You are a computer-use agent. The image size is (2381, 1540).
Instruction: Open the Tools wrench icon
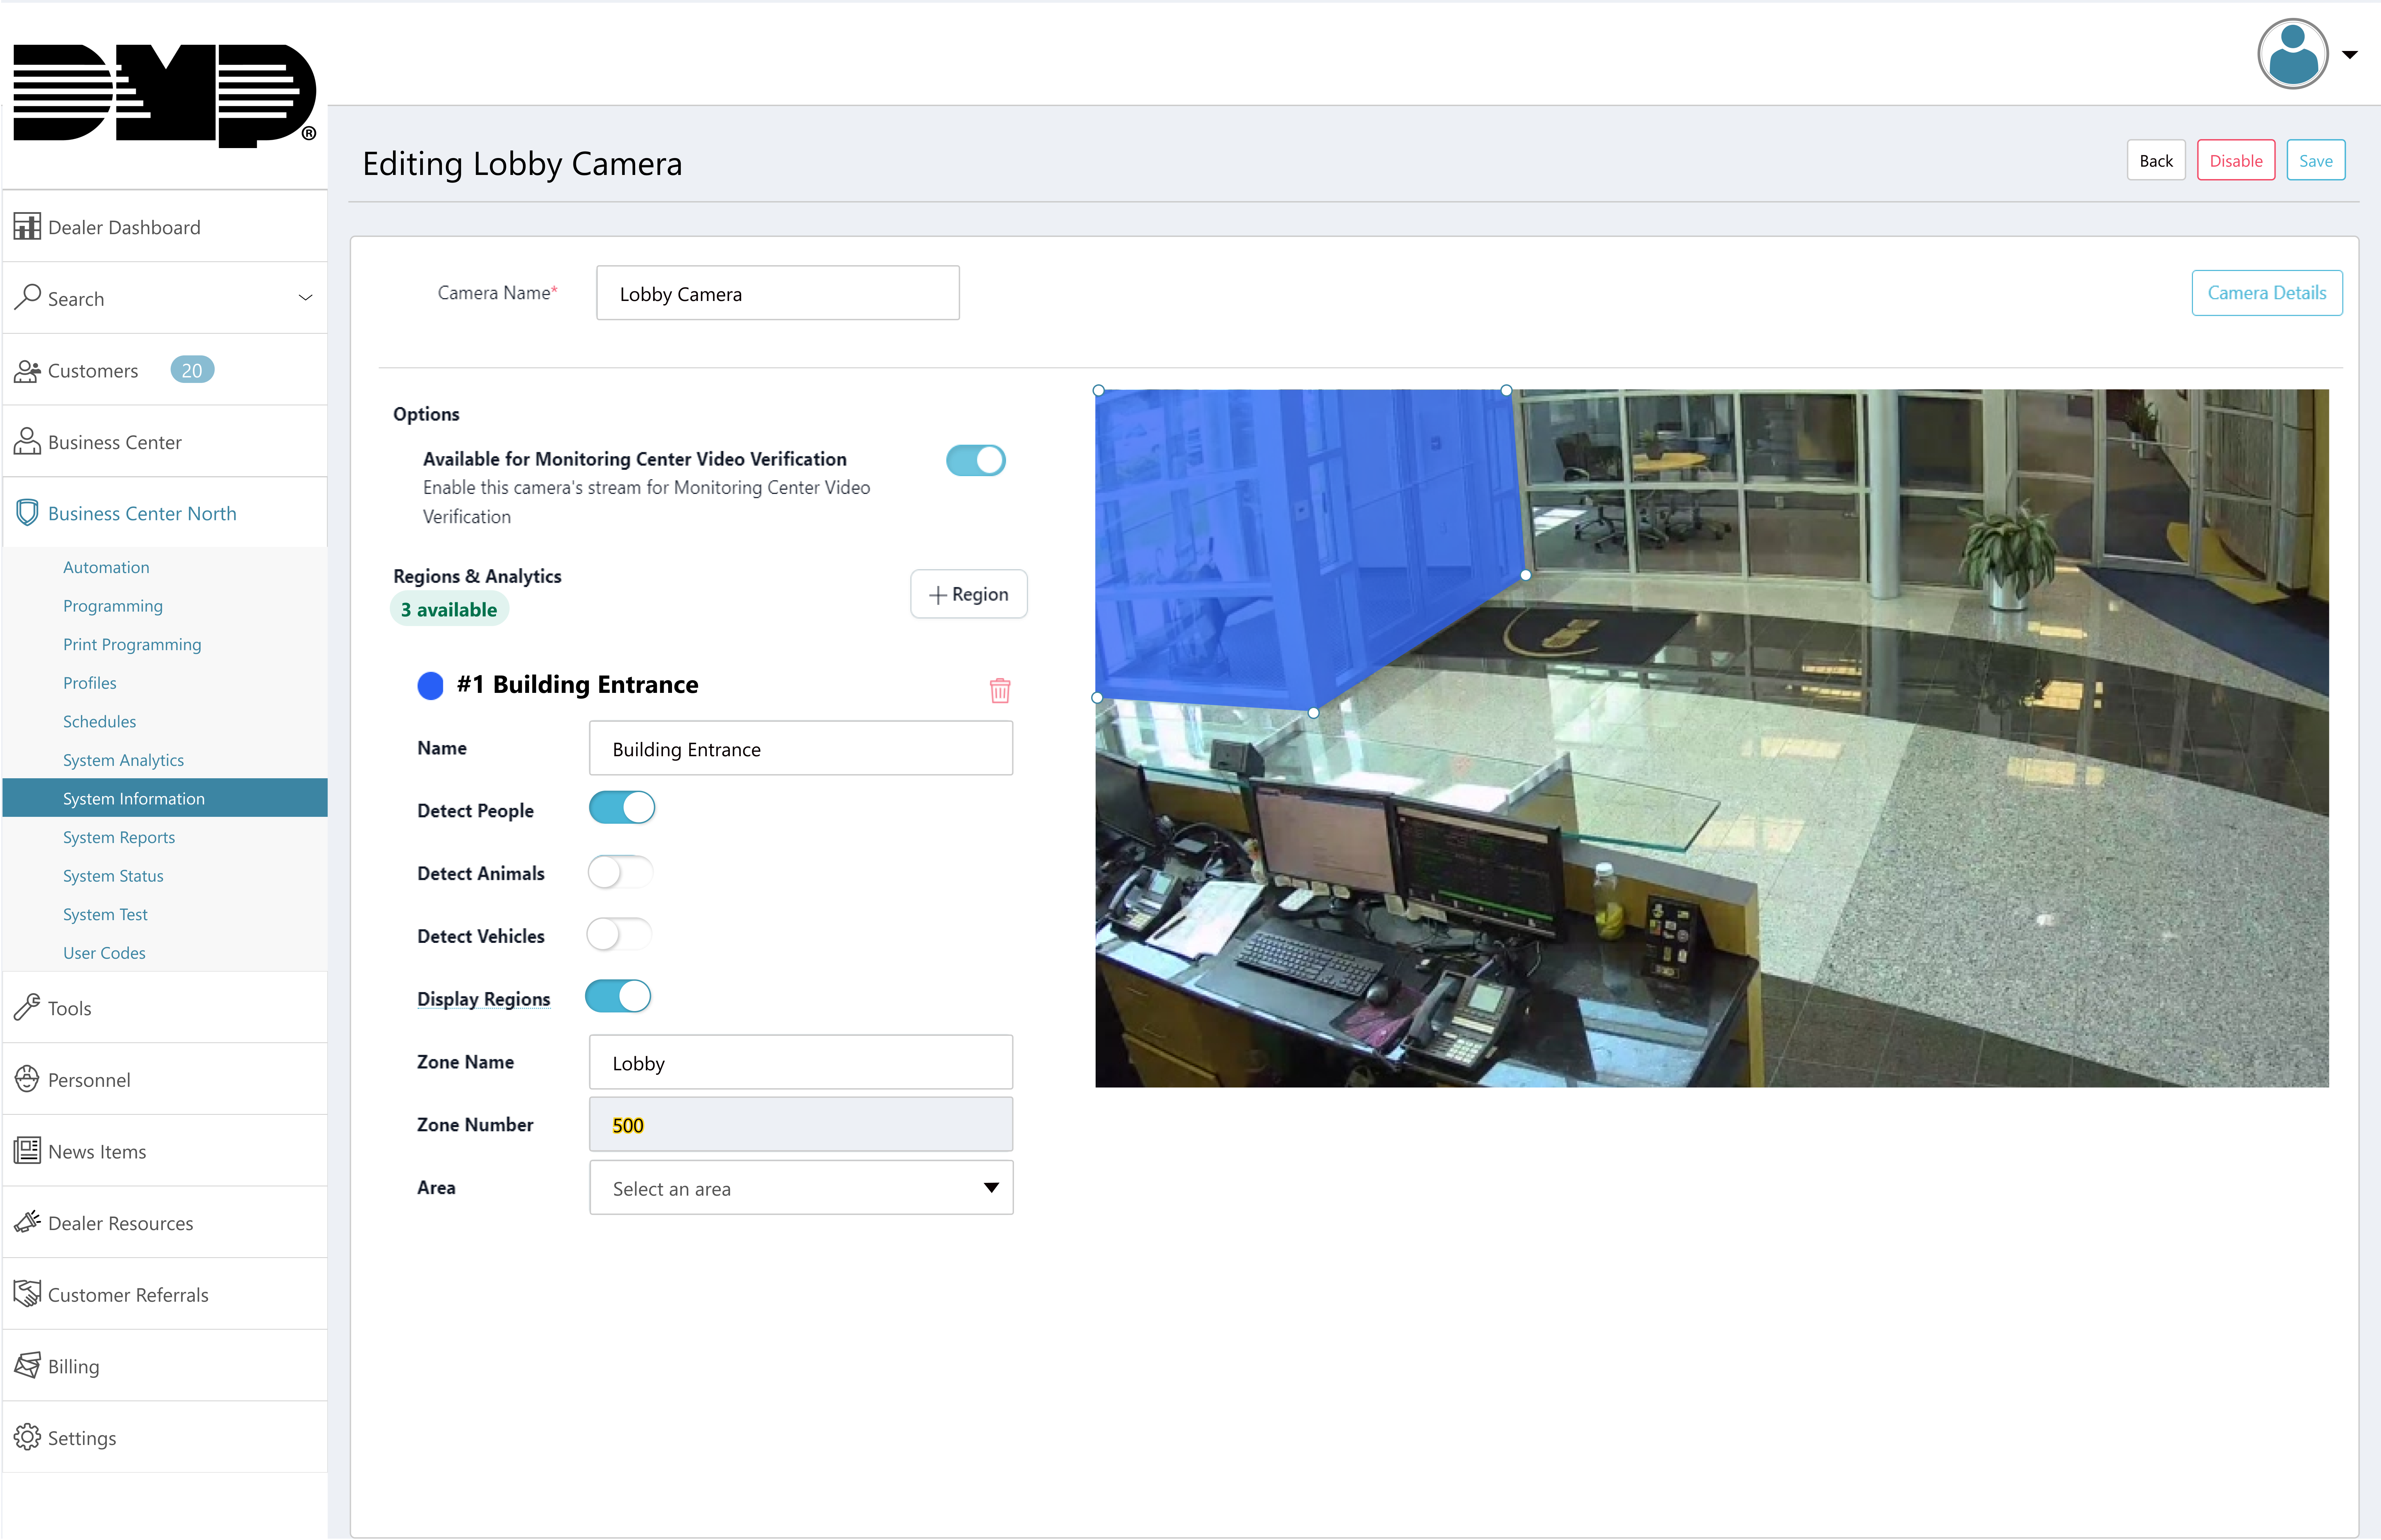27,1007
